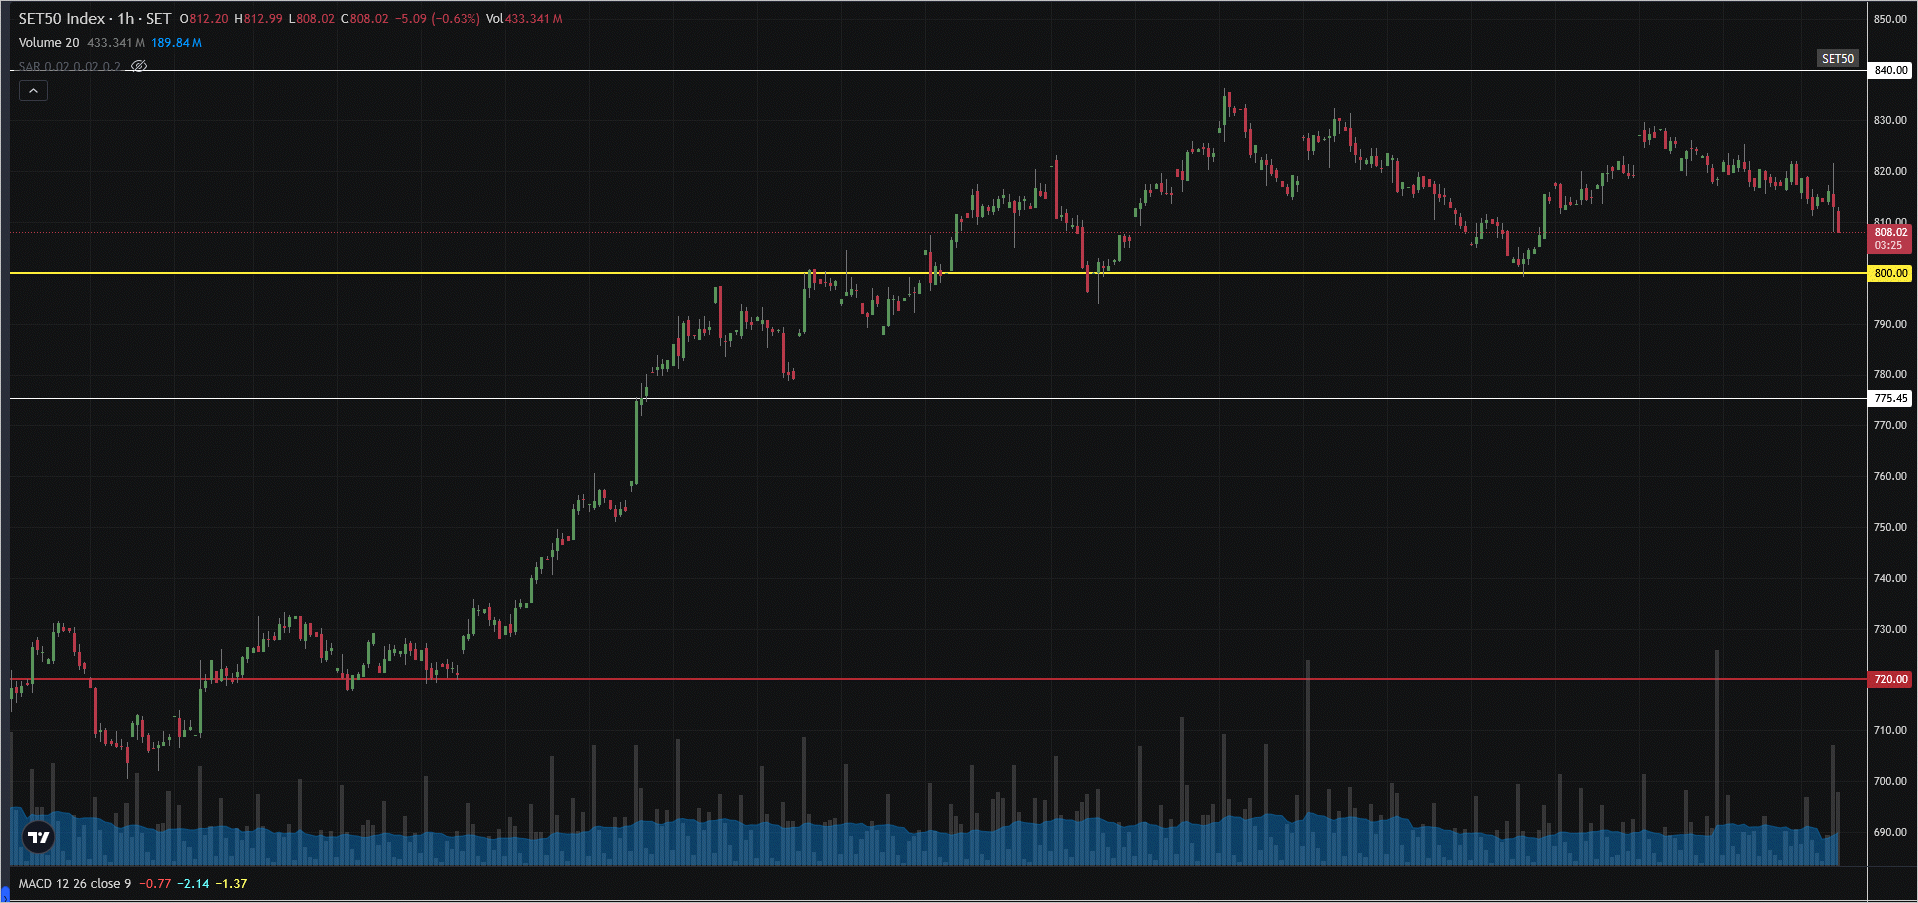The image size is (1918, 903).
Task: Click the countdown timer 03:25 on price axis
Action: coord(1888,246)
